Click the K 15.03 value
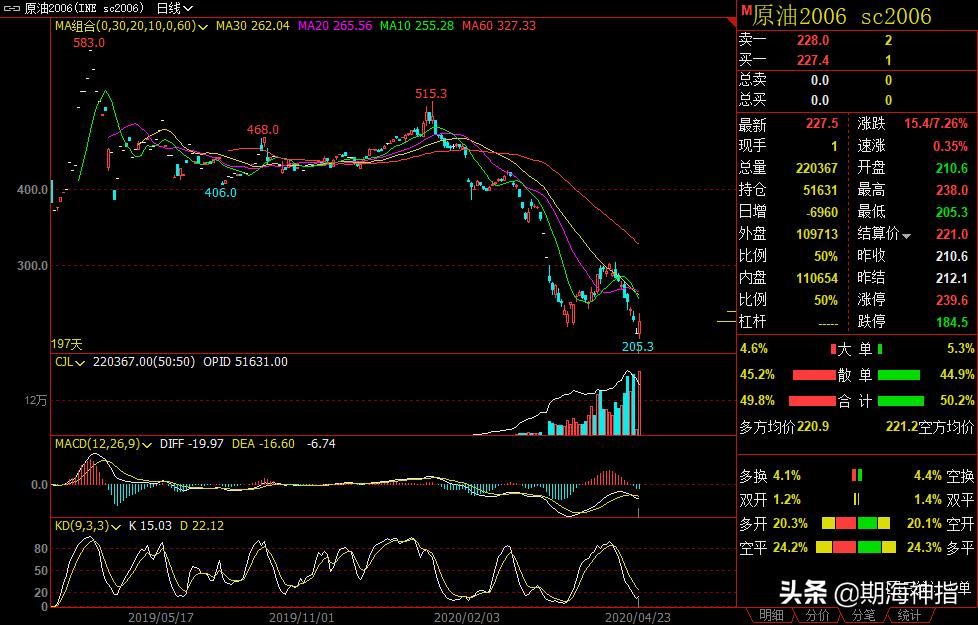978x625 pixels. (x=150, y=526)
